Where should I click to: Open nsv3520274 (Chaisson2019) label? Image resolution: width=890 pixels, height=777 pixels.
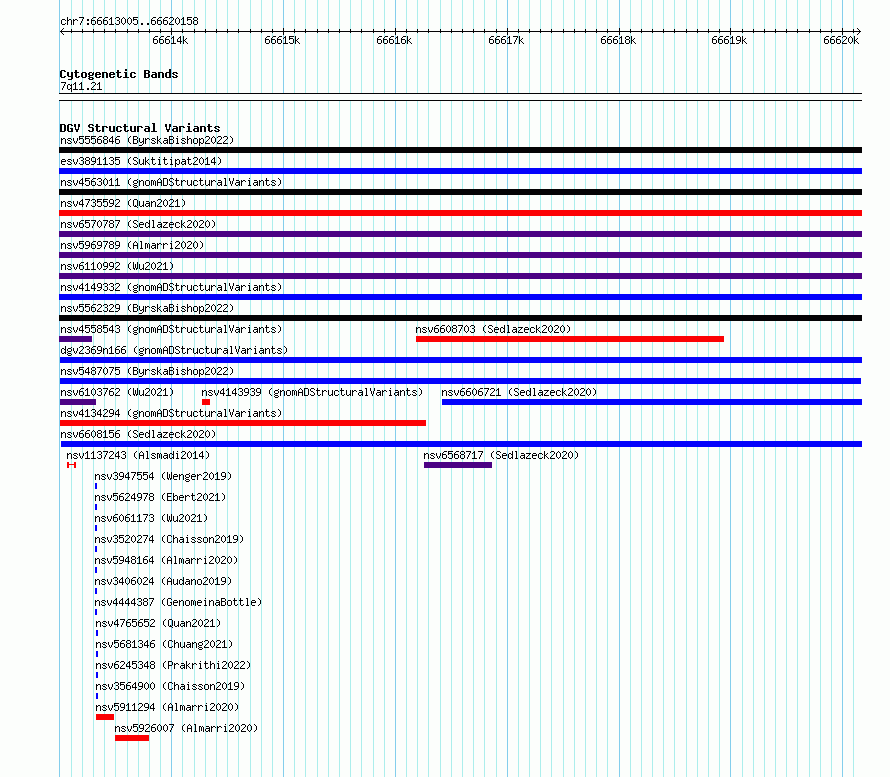pos(169,539)
